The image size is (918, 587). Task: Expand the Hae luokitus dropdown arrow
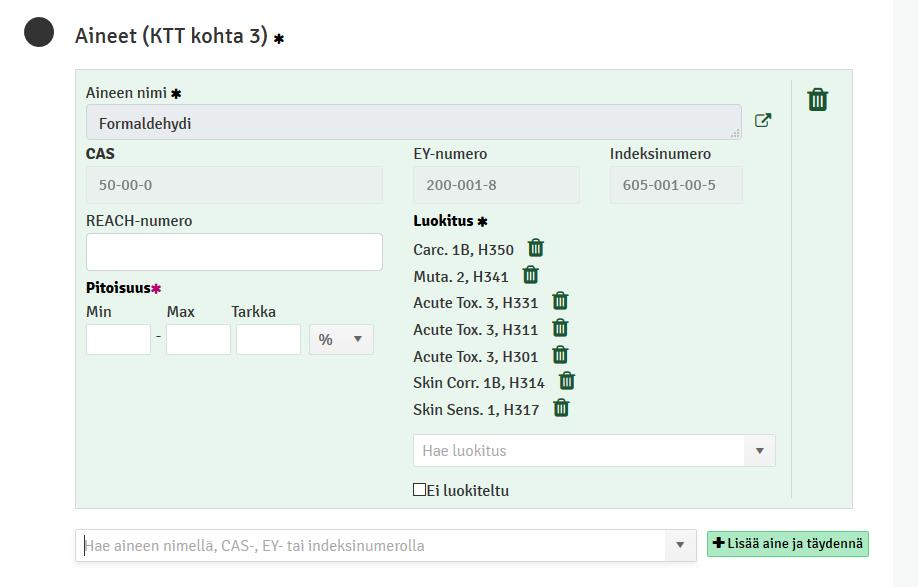coord(759,451)
